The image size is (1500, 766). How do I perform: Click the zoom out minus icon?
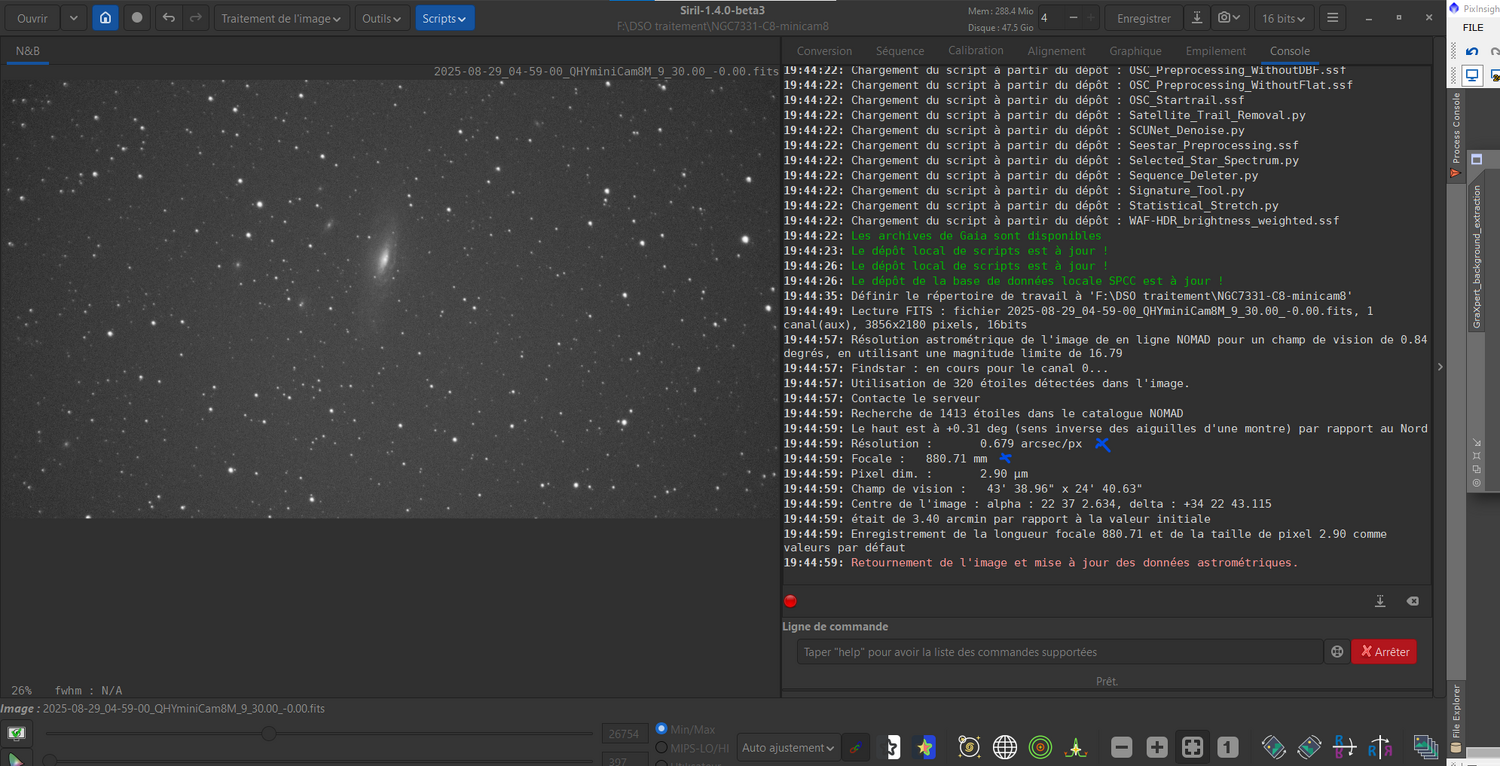pyautogui.click(x=1122, y=747)
